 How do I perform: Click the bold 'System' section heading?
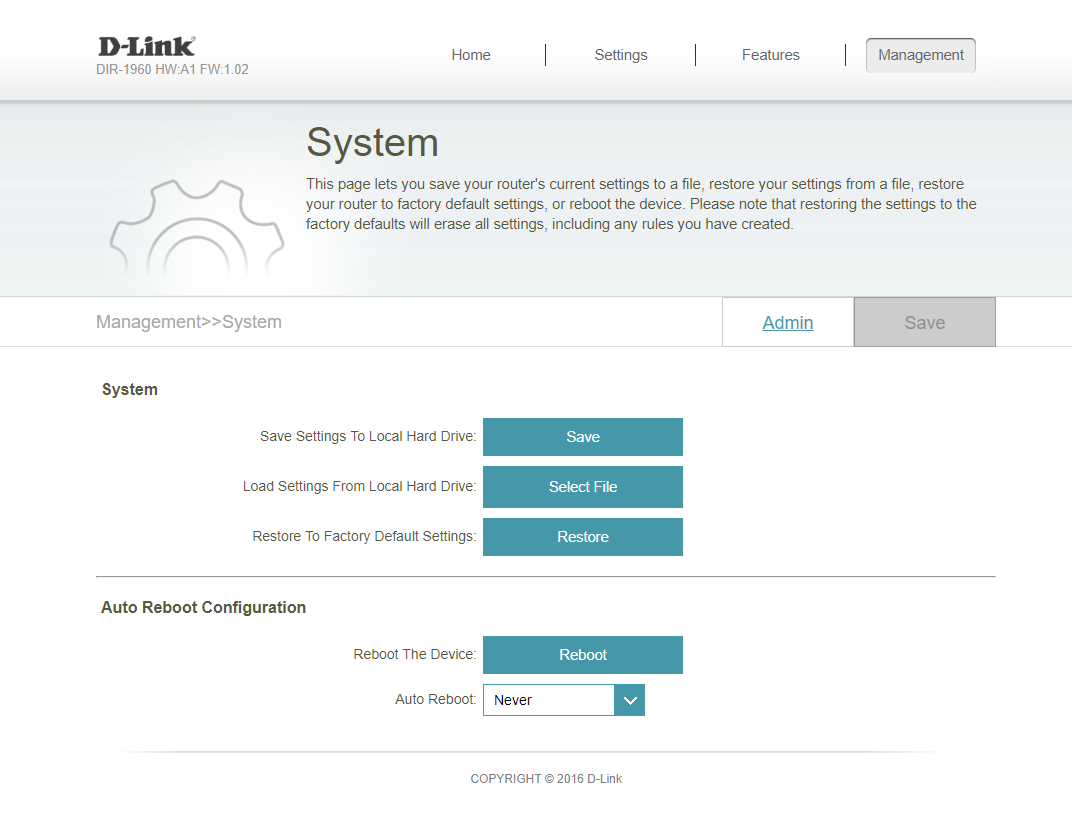click(x=130, y=390)
